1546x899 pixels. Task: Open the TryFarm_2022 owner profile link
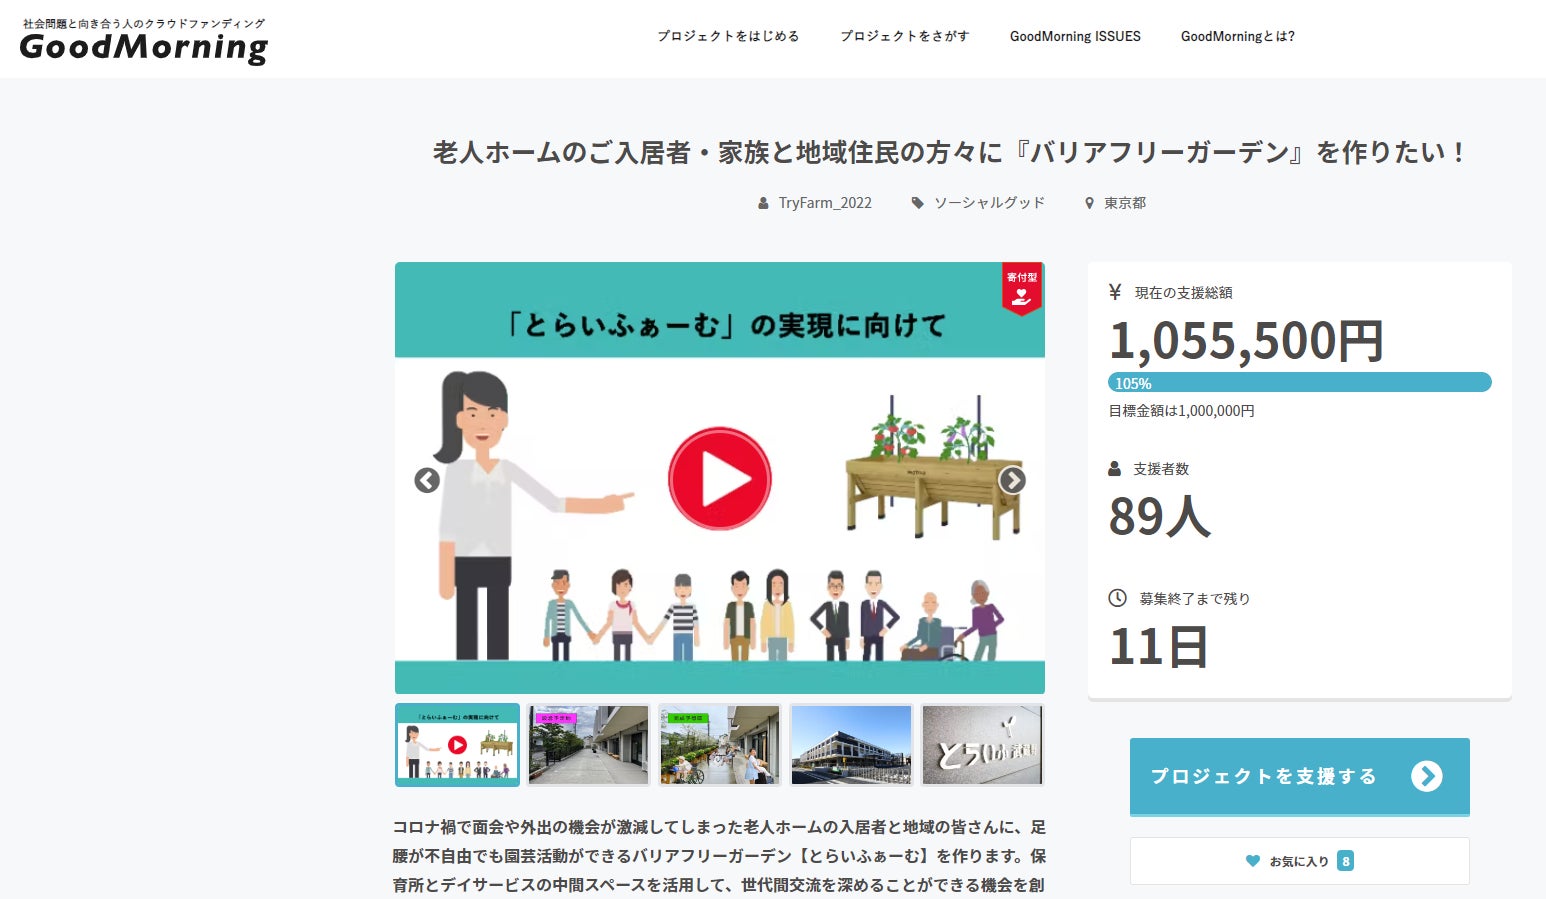click(825, 203)
